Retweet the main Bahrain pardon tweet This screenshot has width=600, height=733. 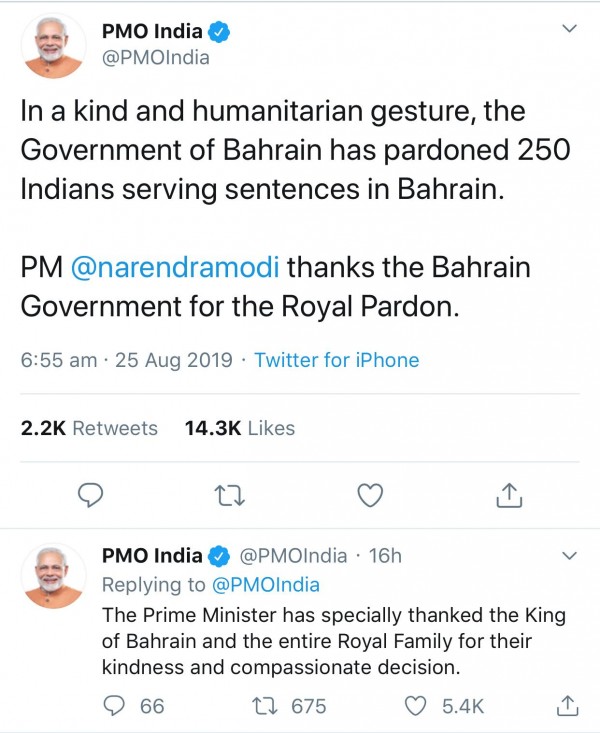pos(232,494)
